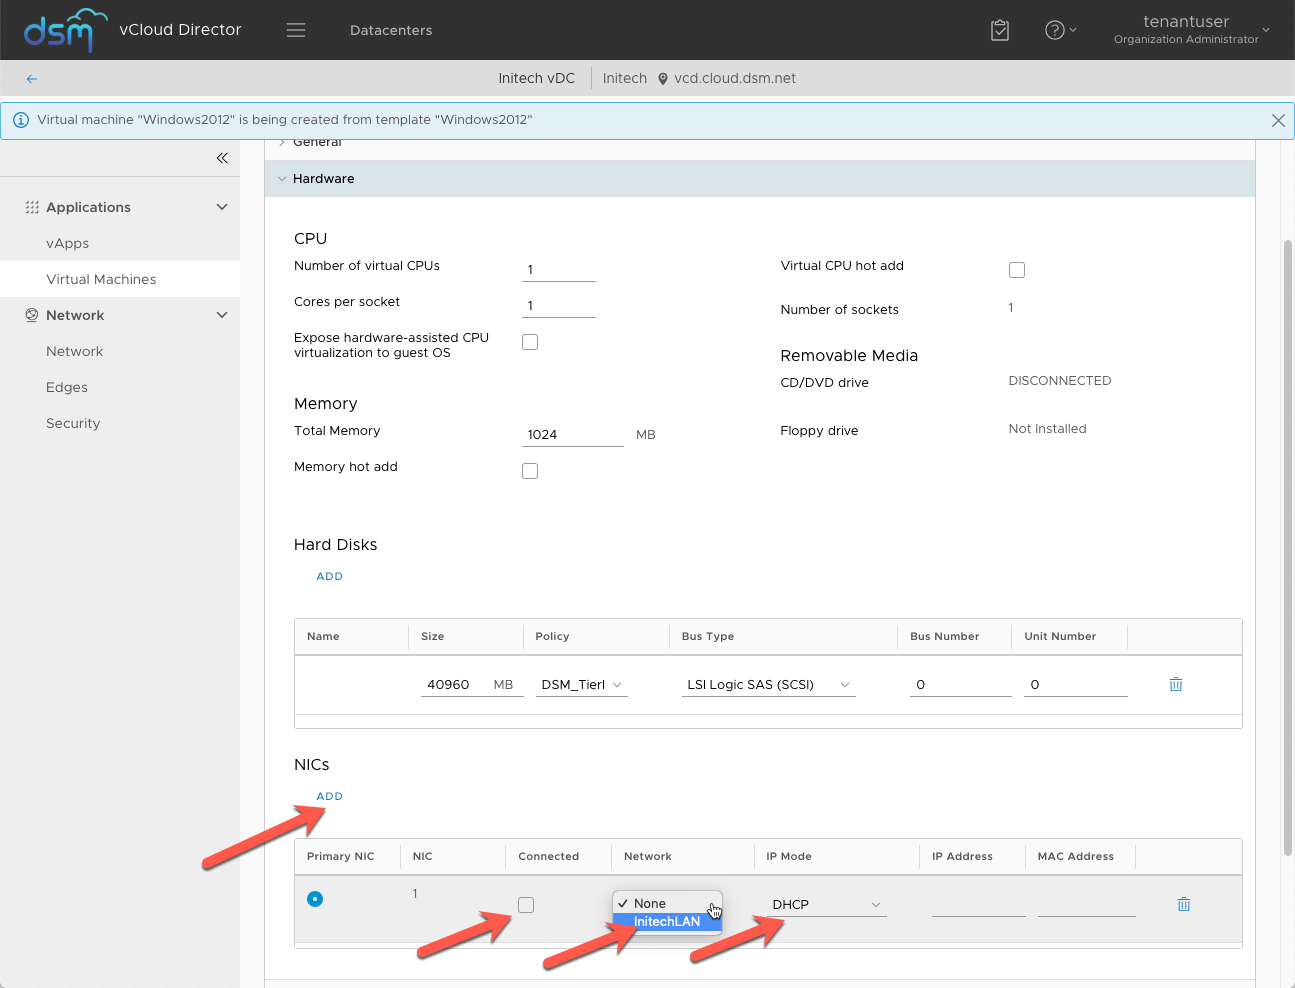1295x988 pixels.
Task: Click the DISCONNECTED CD/DVD drive status
Action: [x=1060, y=381]
